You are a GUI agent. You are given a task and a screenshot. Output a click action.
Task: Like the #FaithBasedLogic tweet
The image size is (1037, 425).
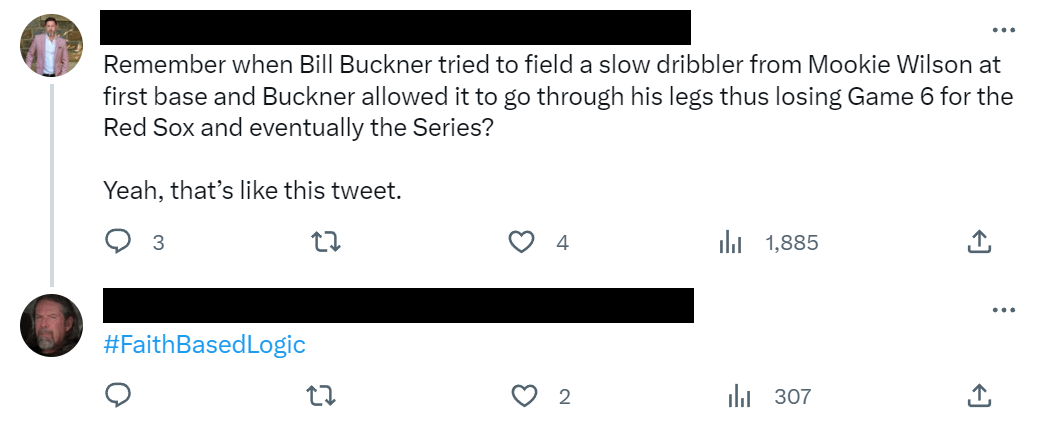[524, 397]
